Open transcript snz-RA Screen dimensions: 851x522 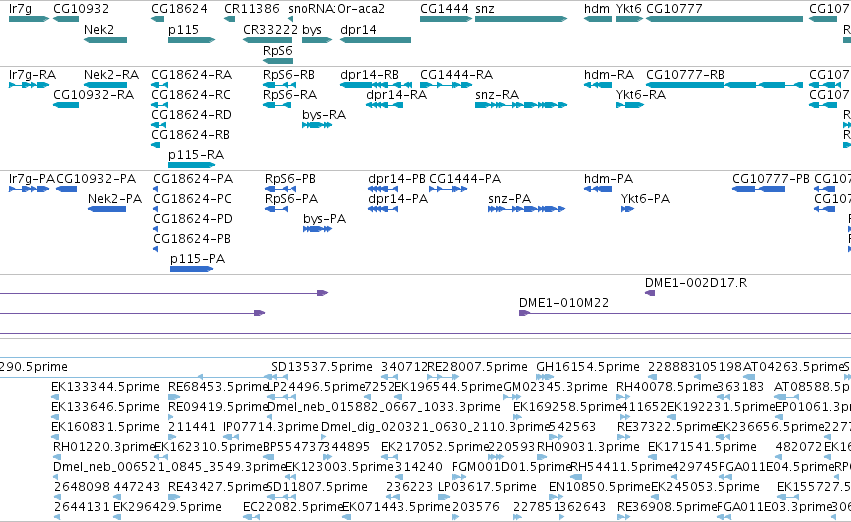[x=521, y=105]
